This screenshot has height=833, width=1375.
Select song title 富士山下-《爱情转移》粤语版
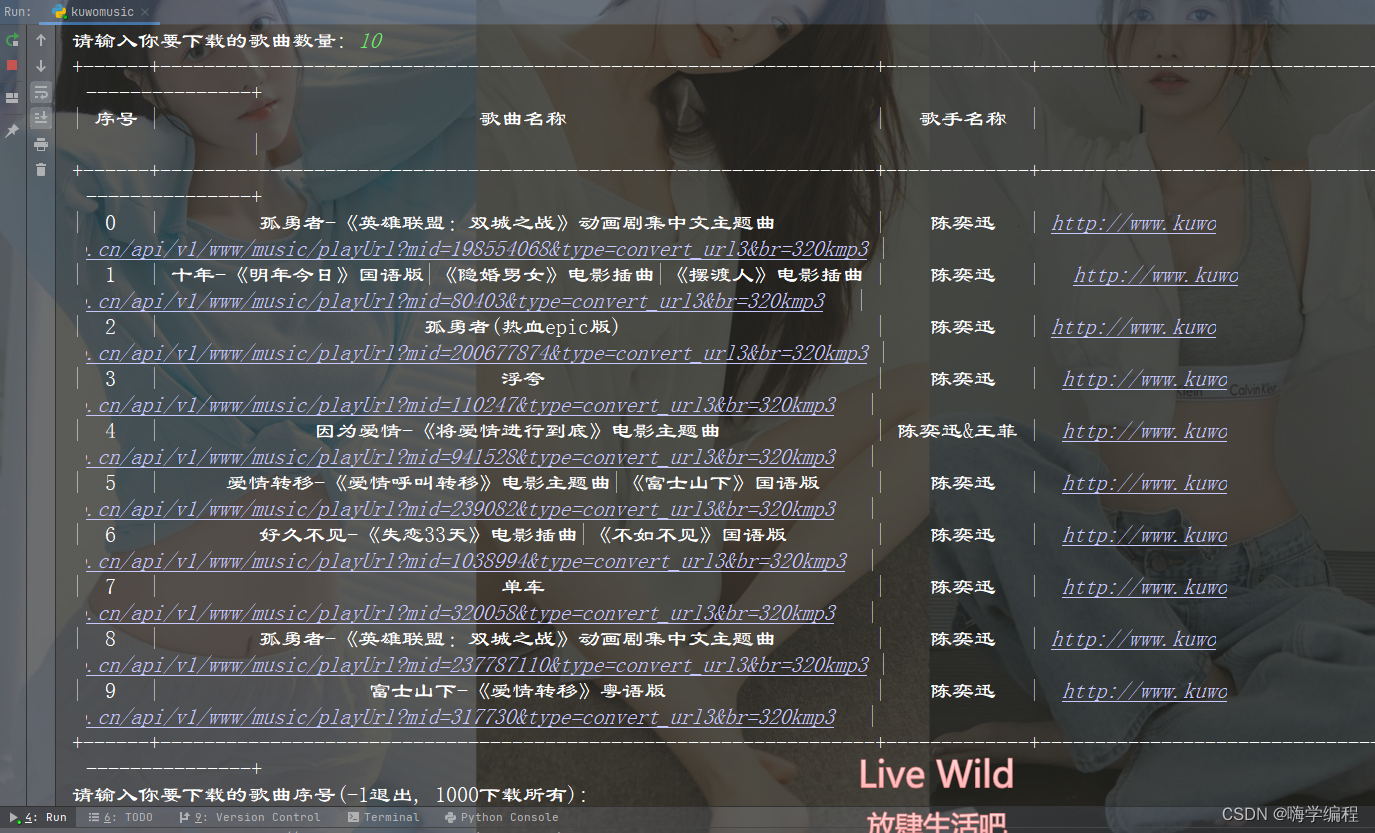518,691
